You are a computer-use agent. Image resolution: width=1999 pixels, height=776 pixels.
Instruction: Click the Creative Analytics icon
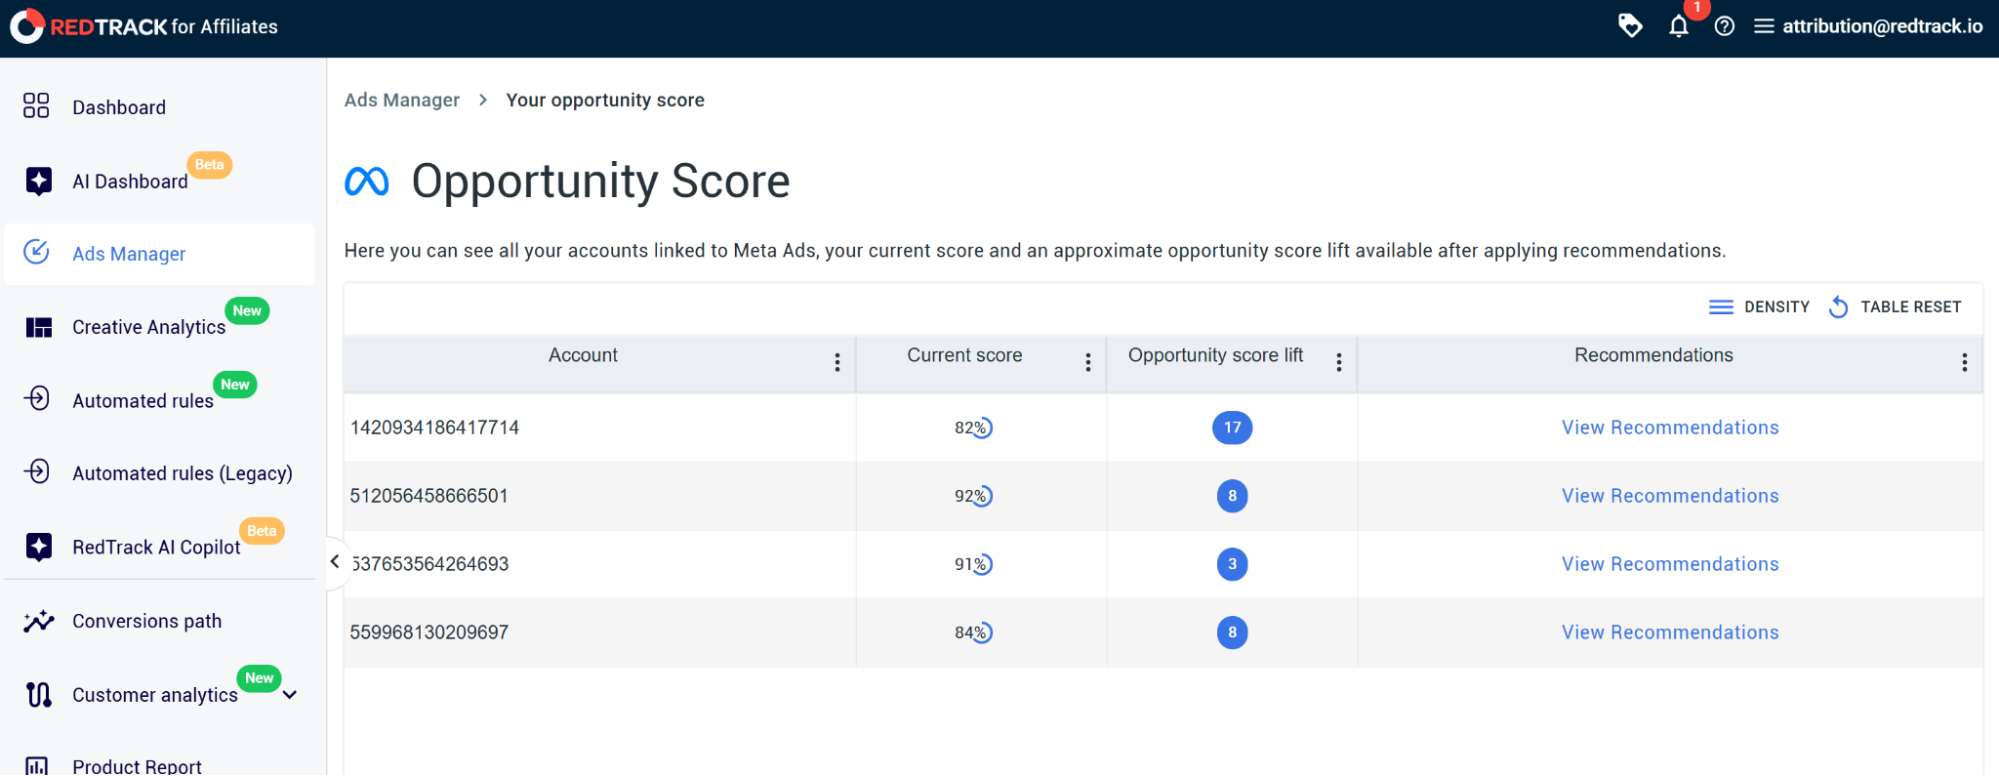coord(38,327)
